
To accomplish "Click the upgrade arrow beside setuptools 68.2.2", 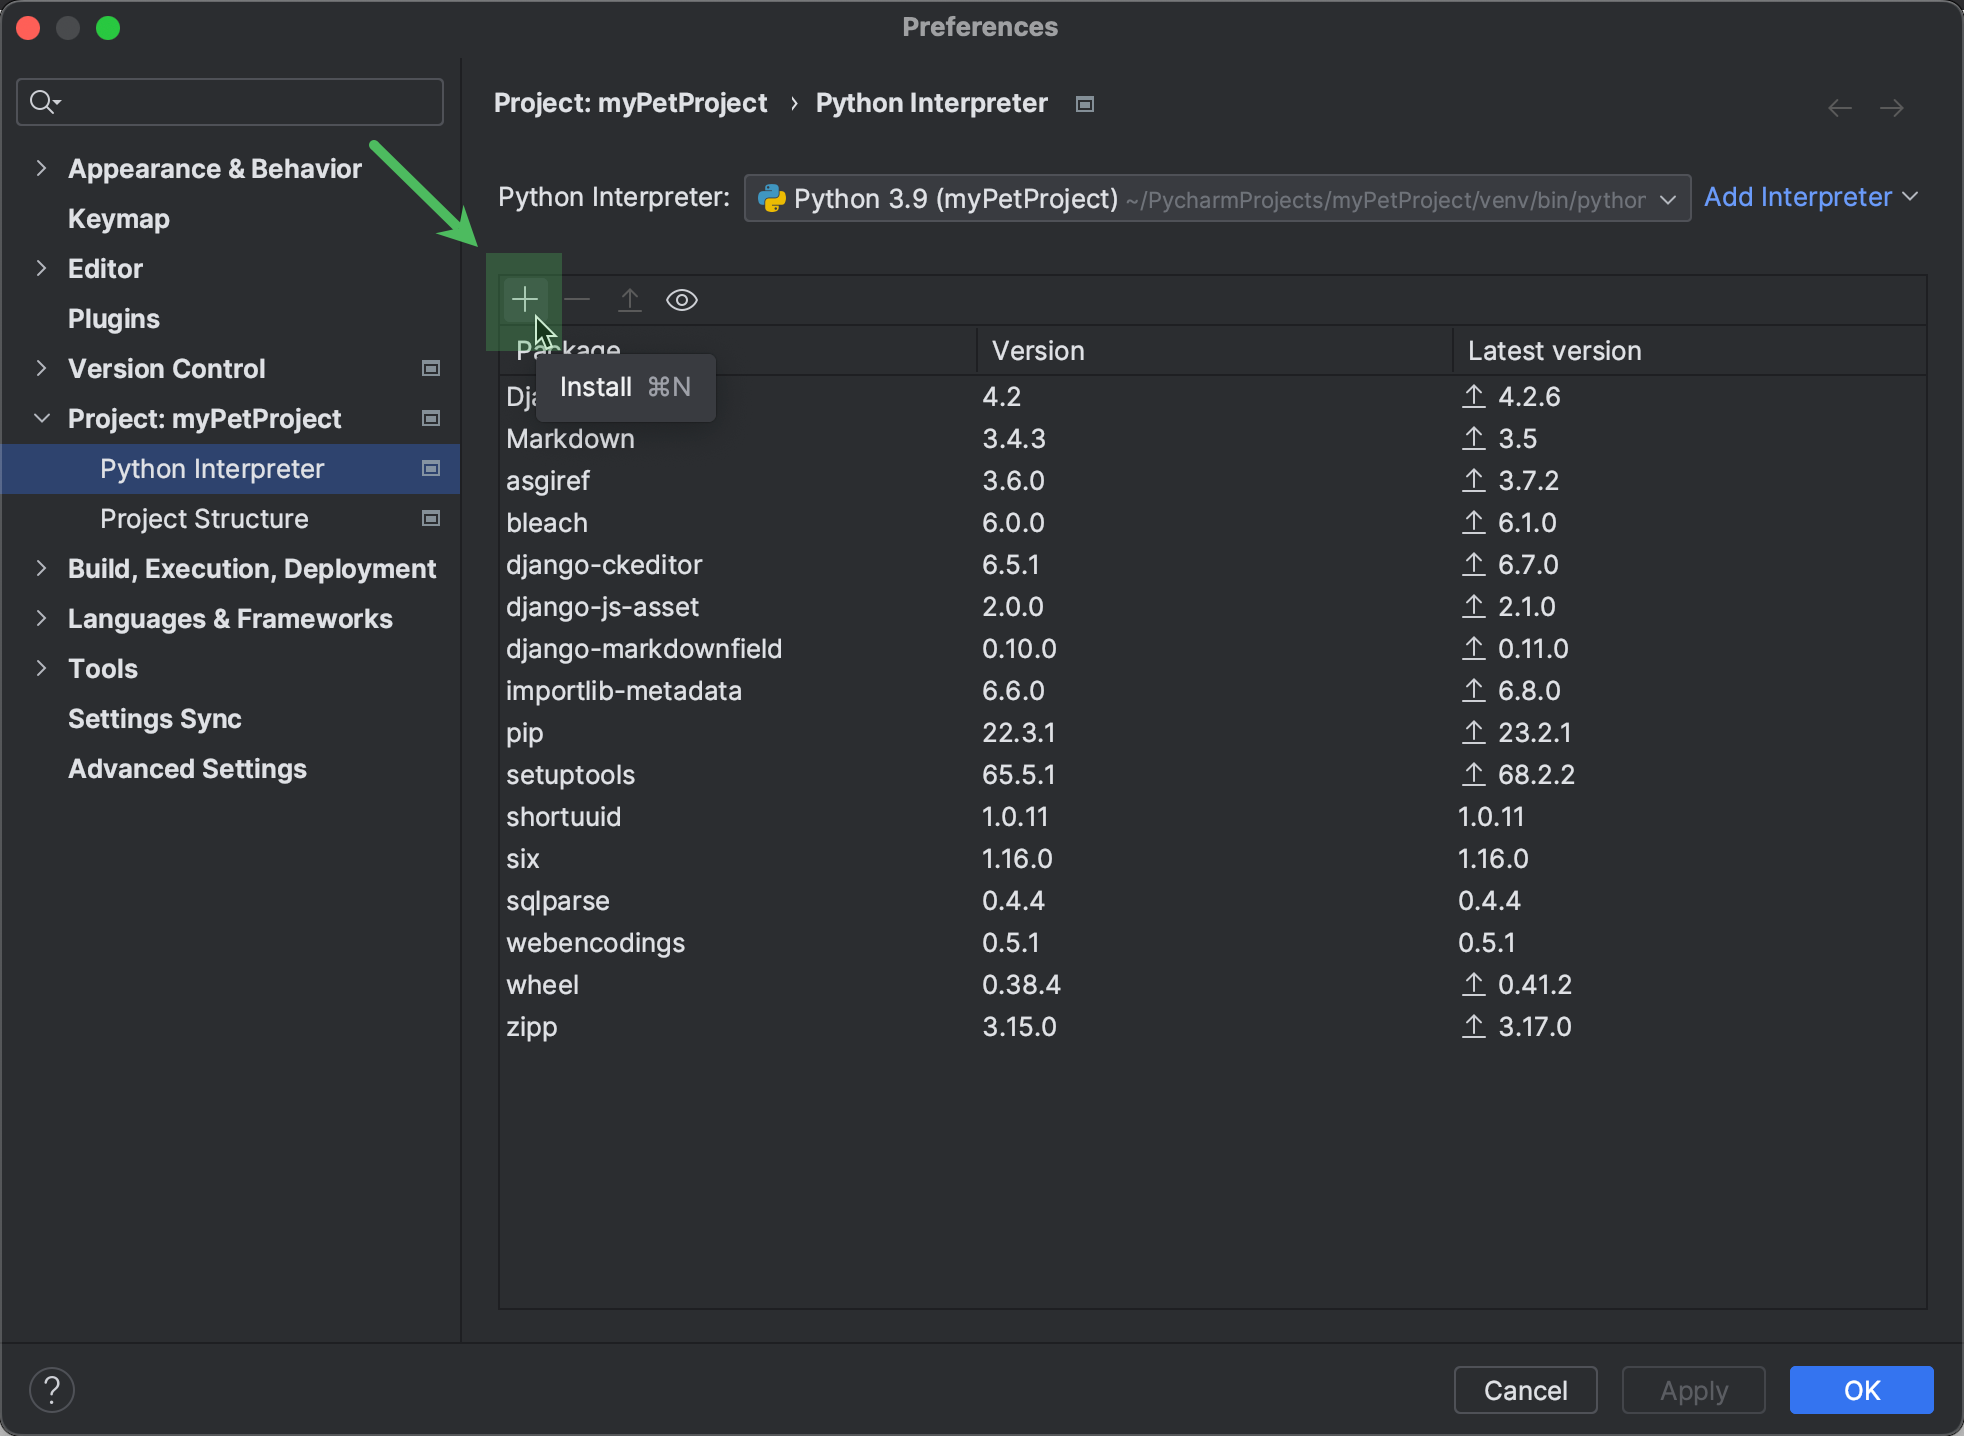I will point(1473,774).
